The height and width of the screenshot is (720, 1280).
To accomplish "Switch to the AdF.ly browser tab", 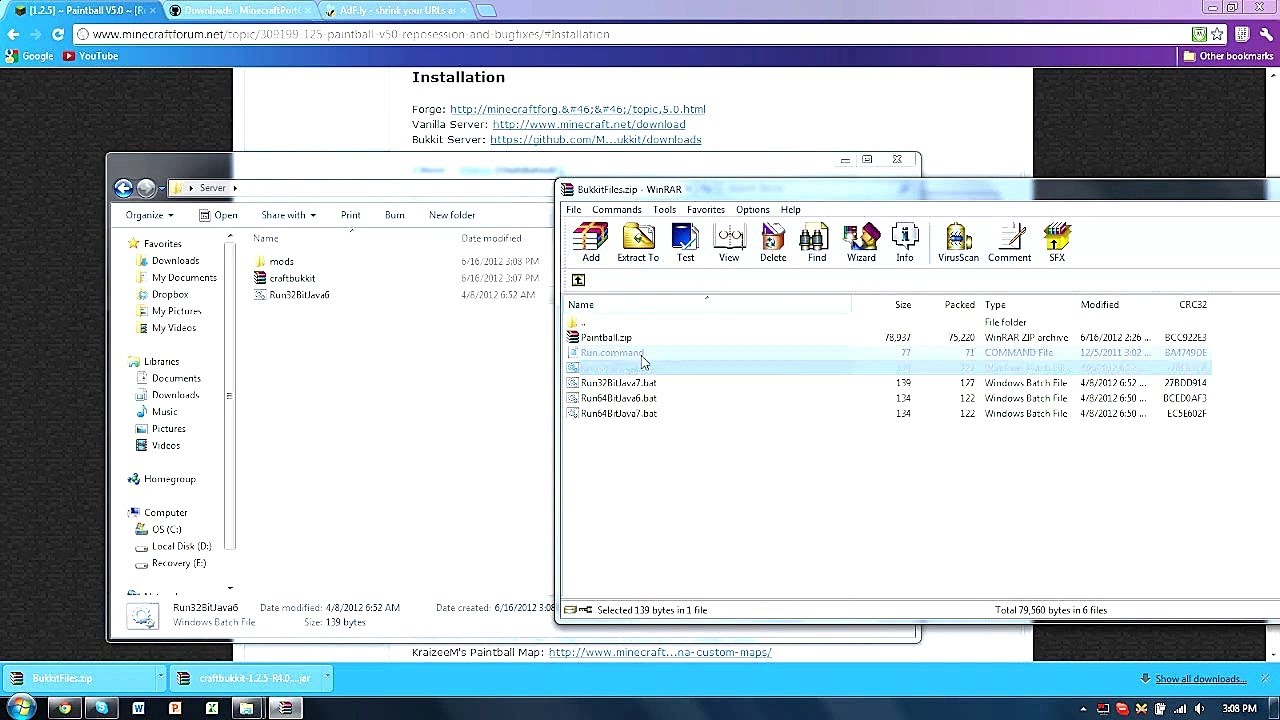I will coord(395,10).
